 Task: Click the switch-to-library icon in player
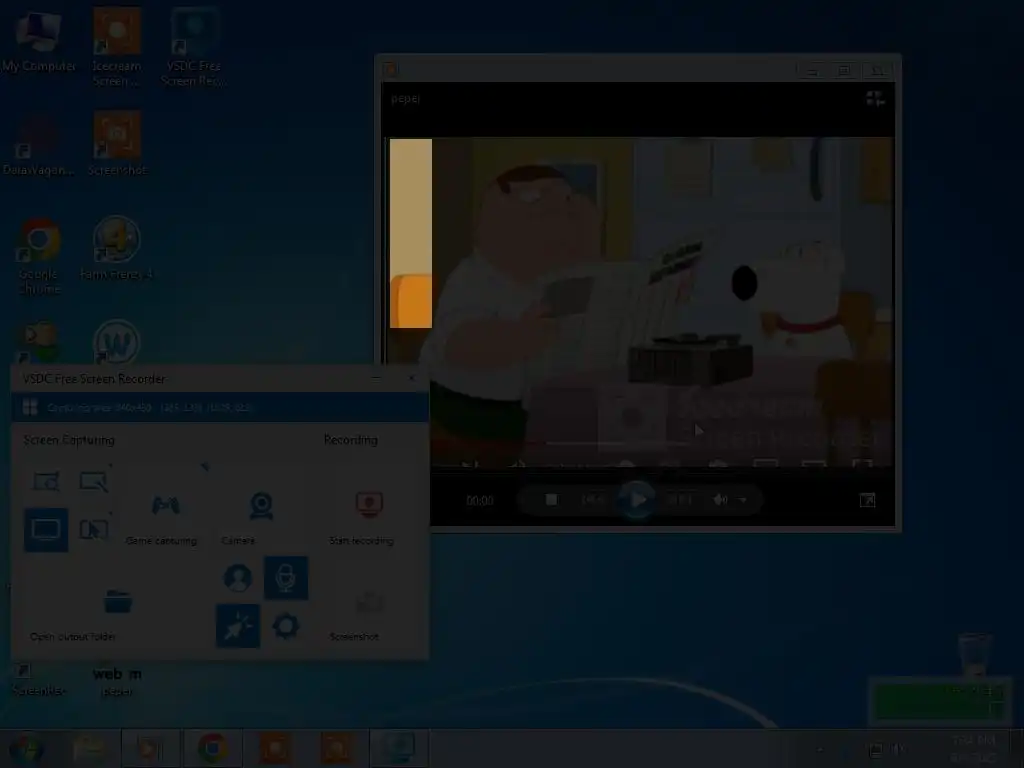click(875, 99)
